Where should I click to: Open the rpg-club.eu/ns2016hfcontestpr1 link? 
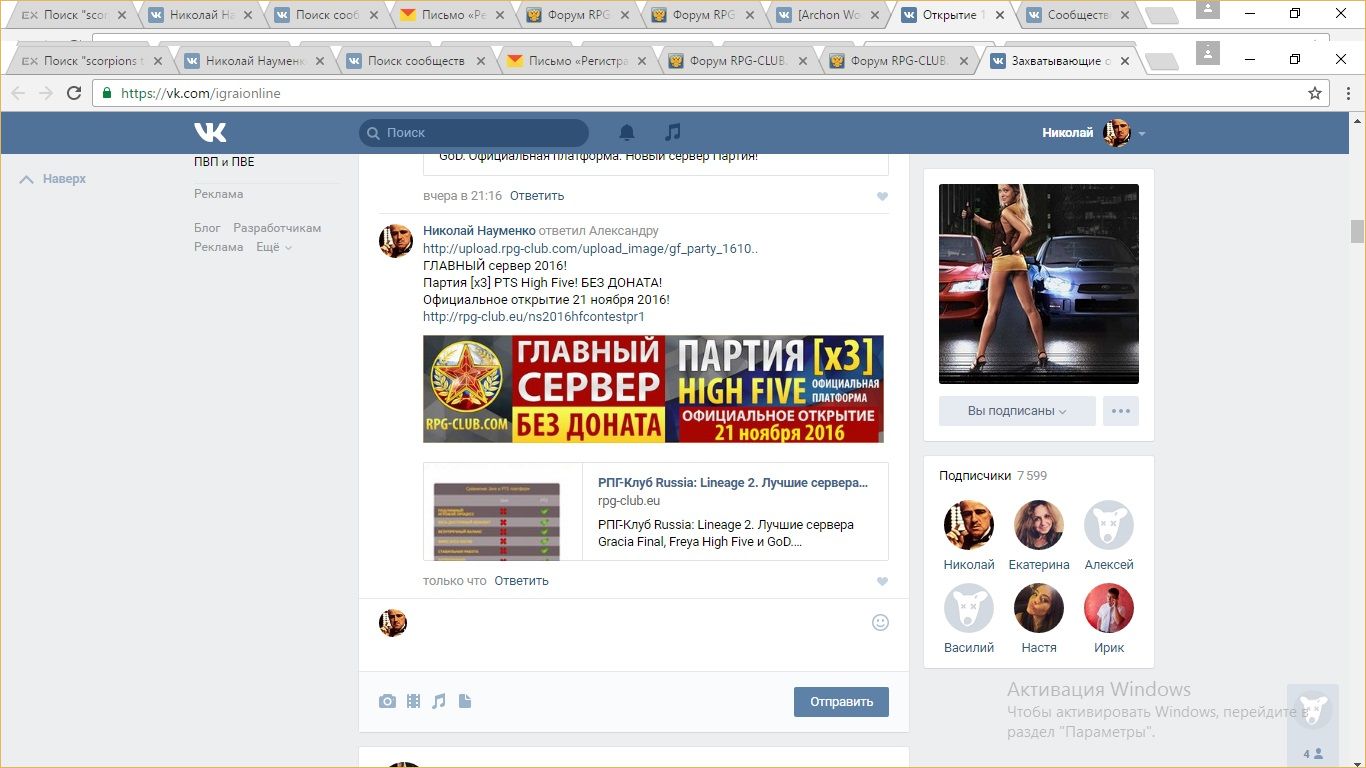click(x=534, y=317)
